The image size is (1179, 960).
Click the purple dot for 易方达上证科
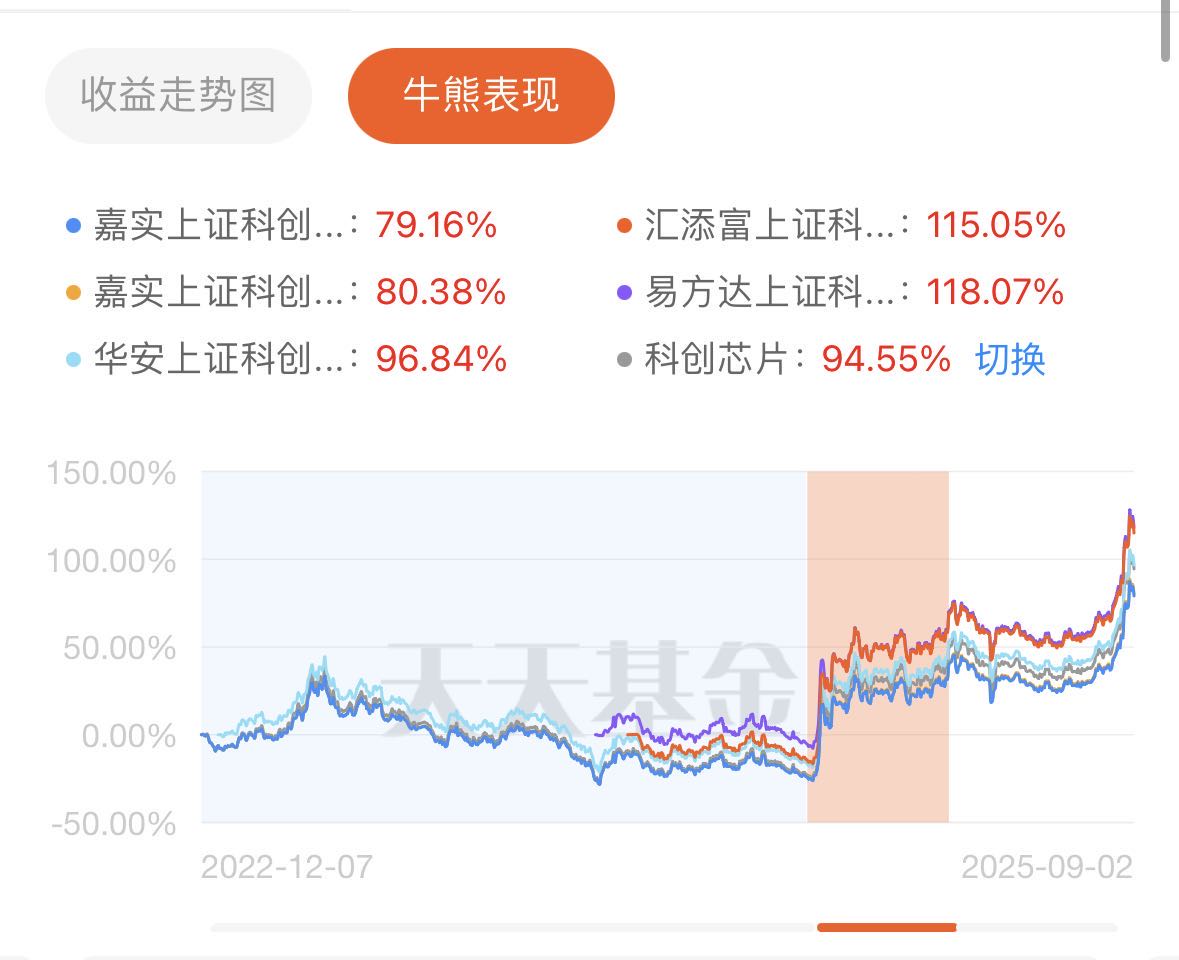624,292
